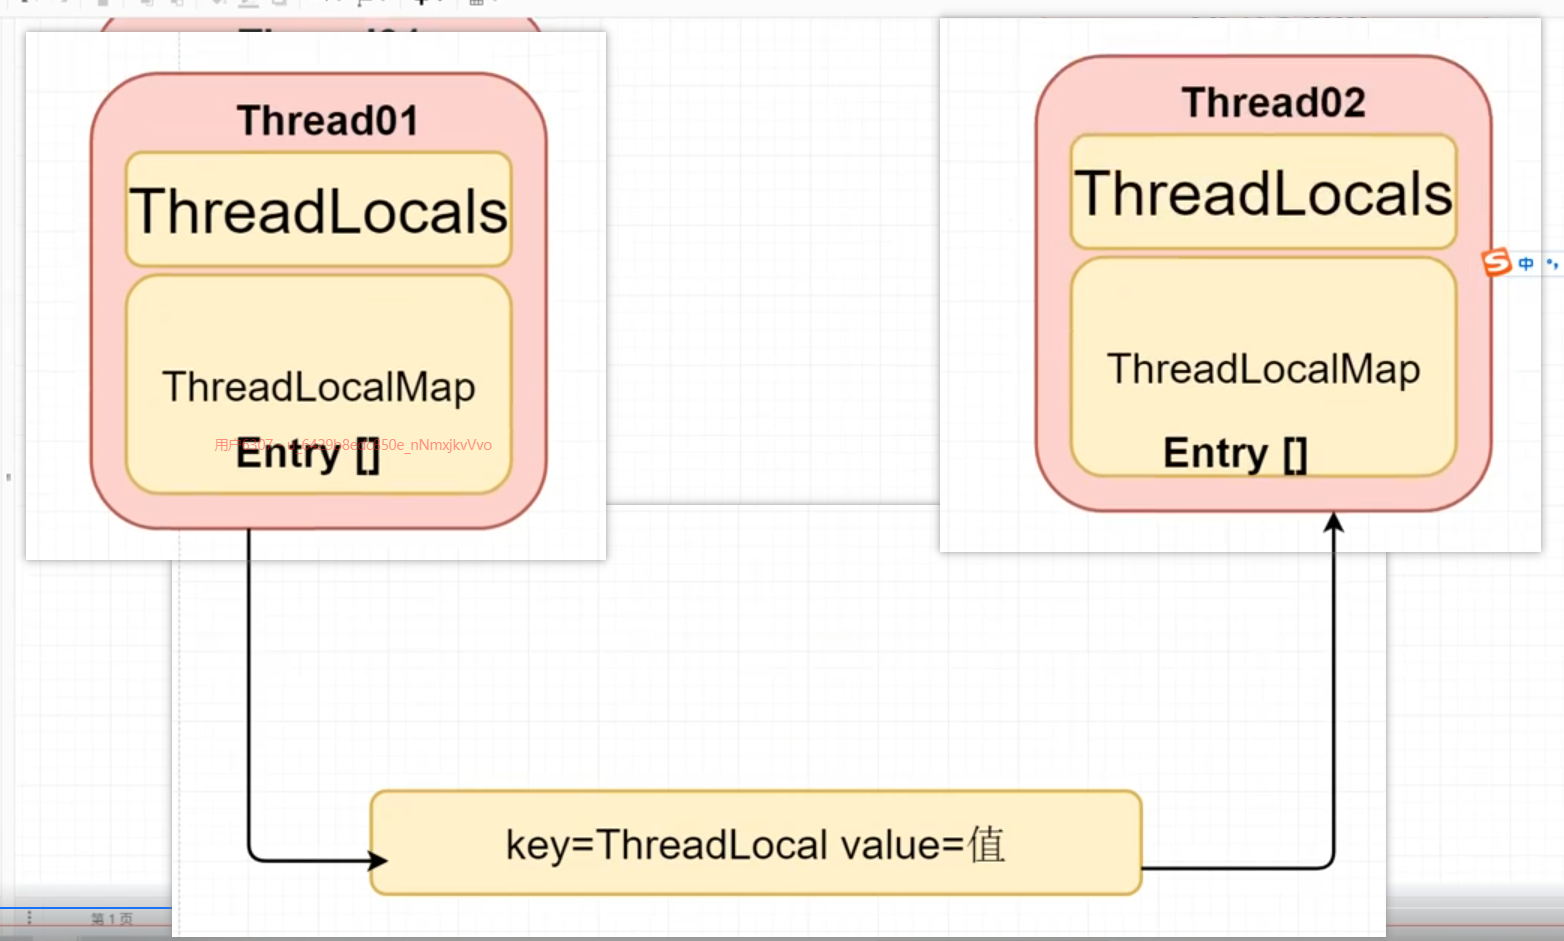Click the Sogou input method S icon
The height and width of the screenshot is (941, 1564).
pyautogui.click(x=1496, y=263)
